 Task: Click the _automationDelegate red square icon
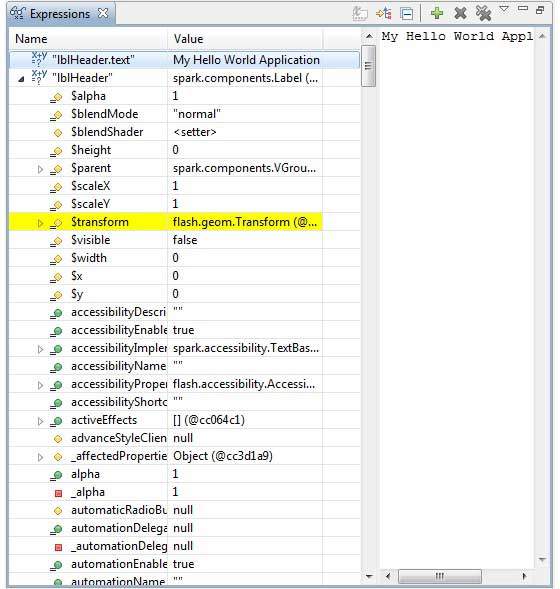point(58,547)
